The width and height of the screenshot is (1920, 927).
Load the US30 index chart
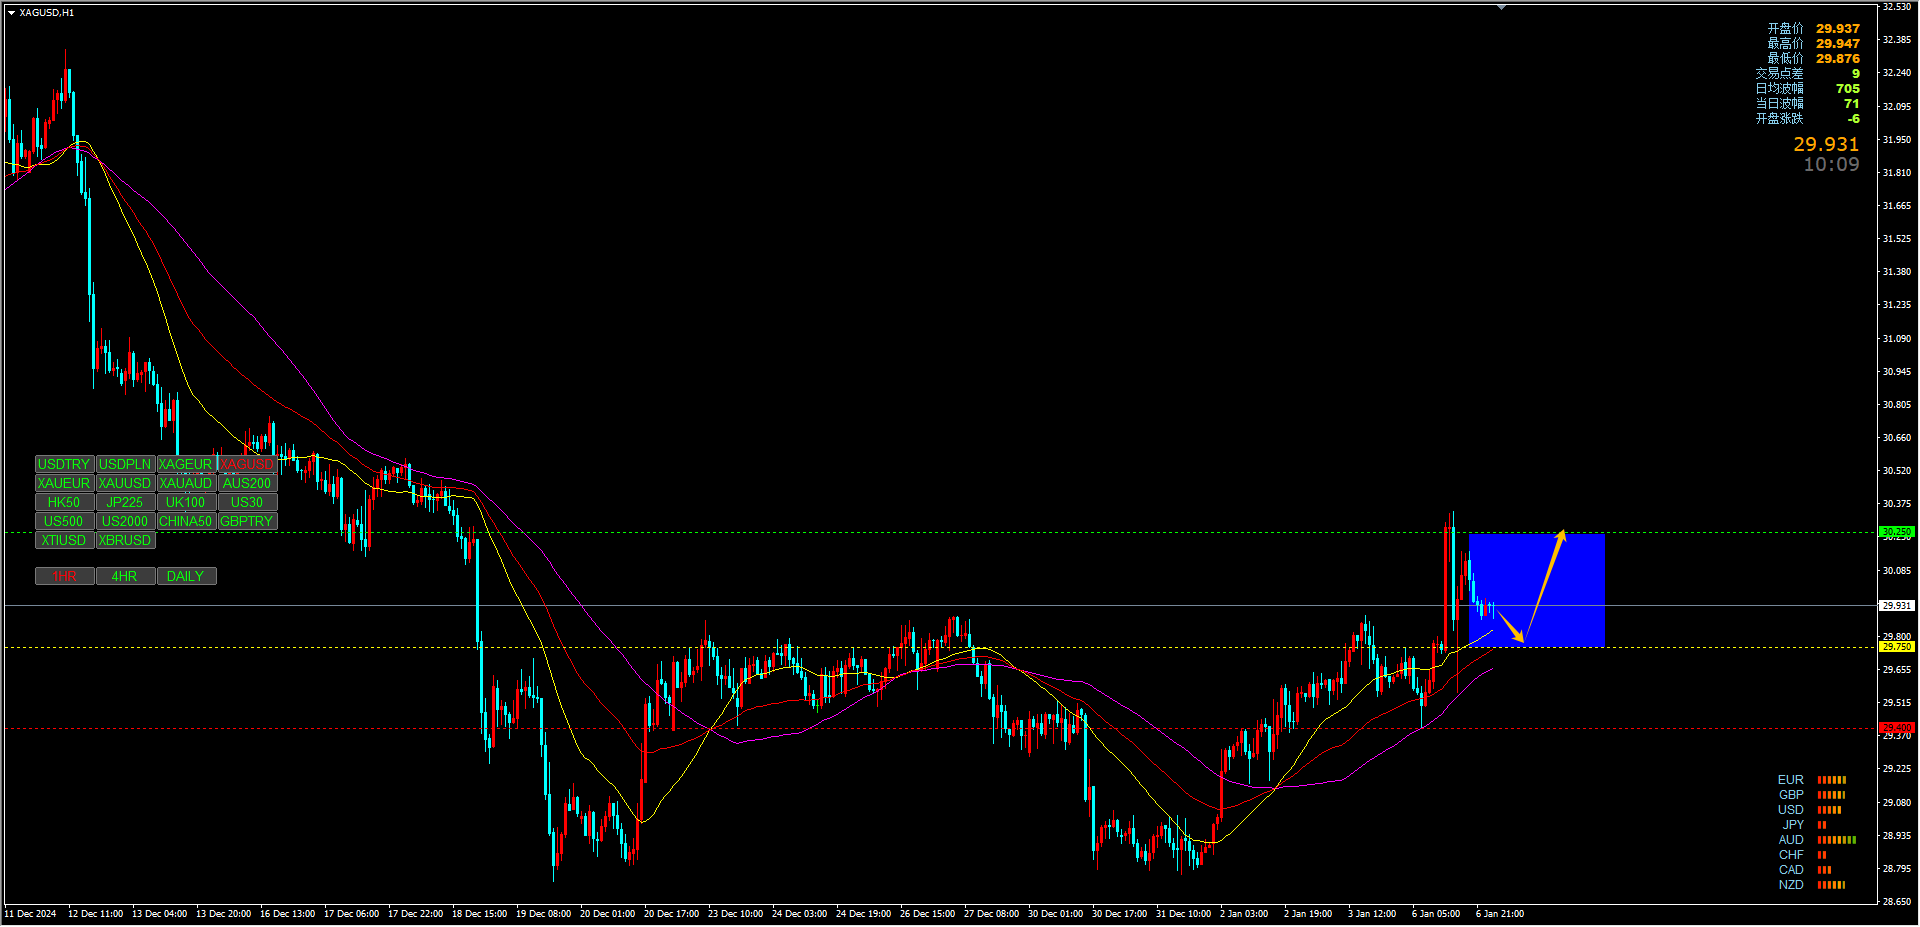(x=247, y=503)
